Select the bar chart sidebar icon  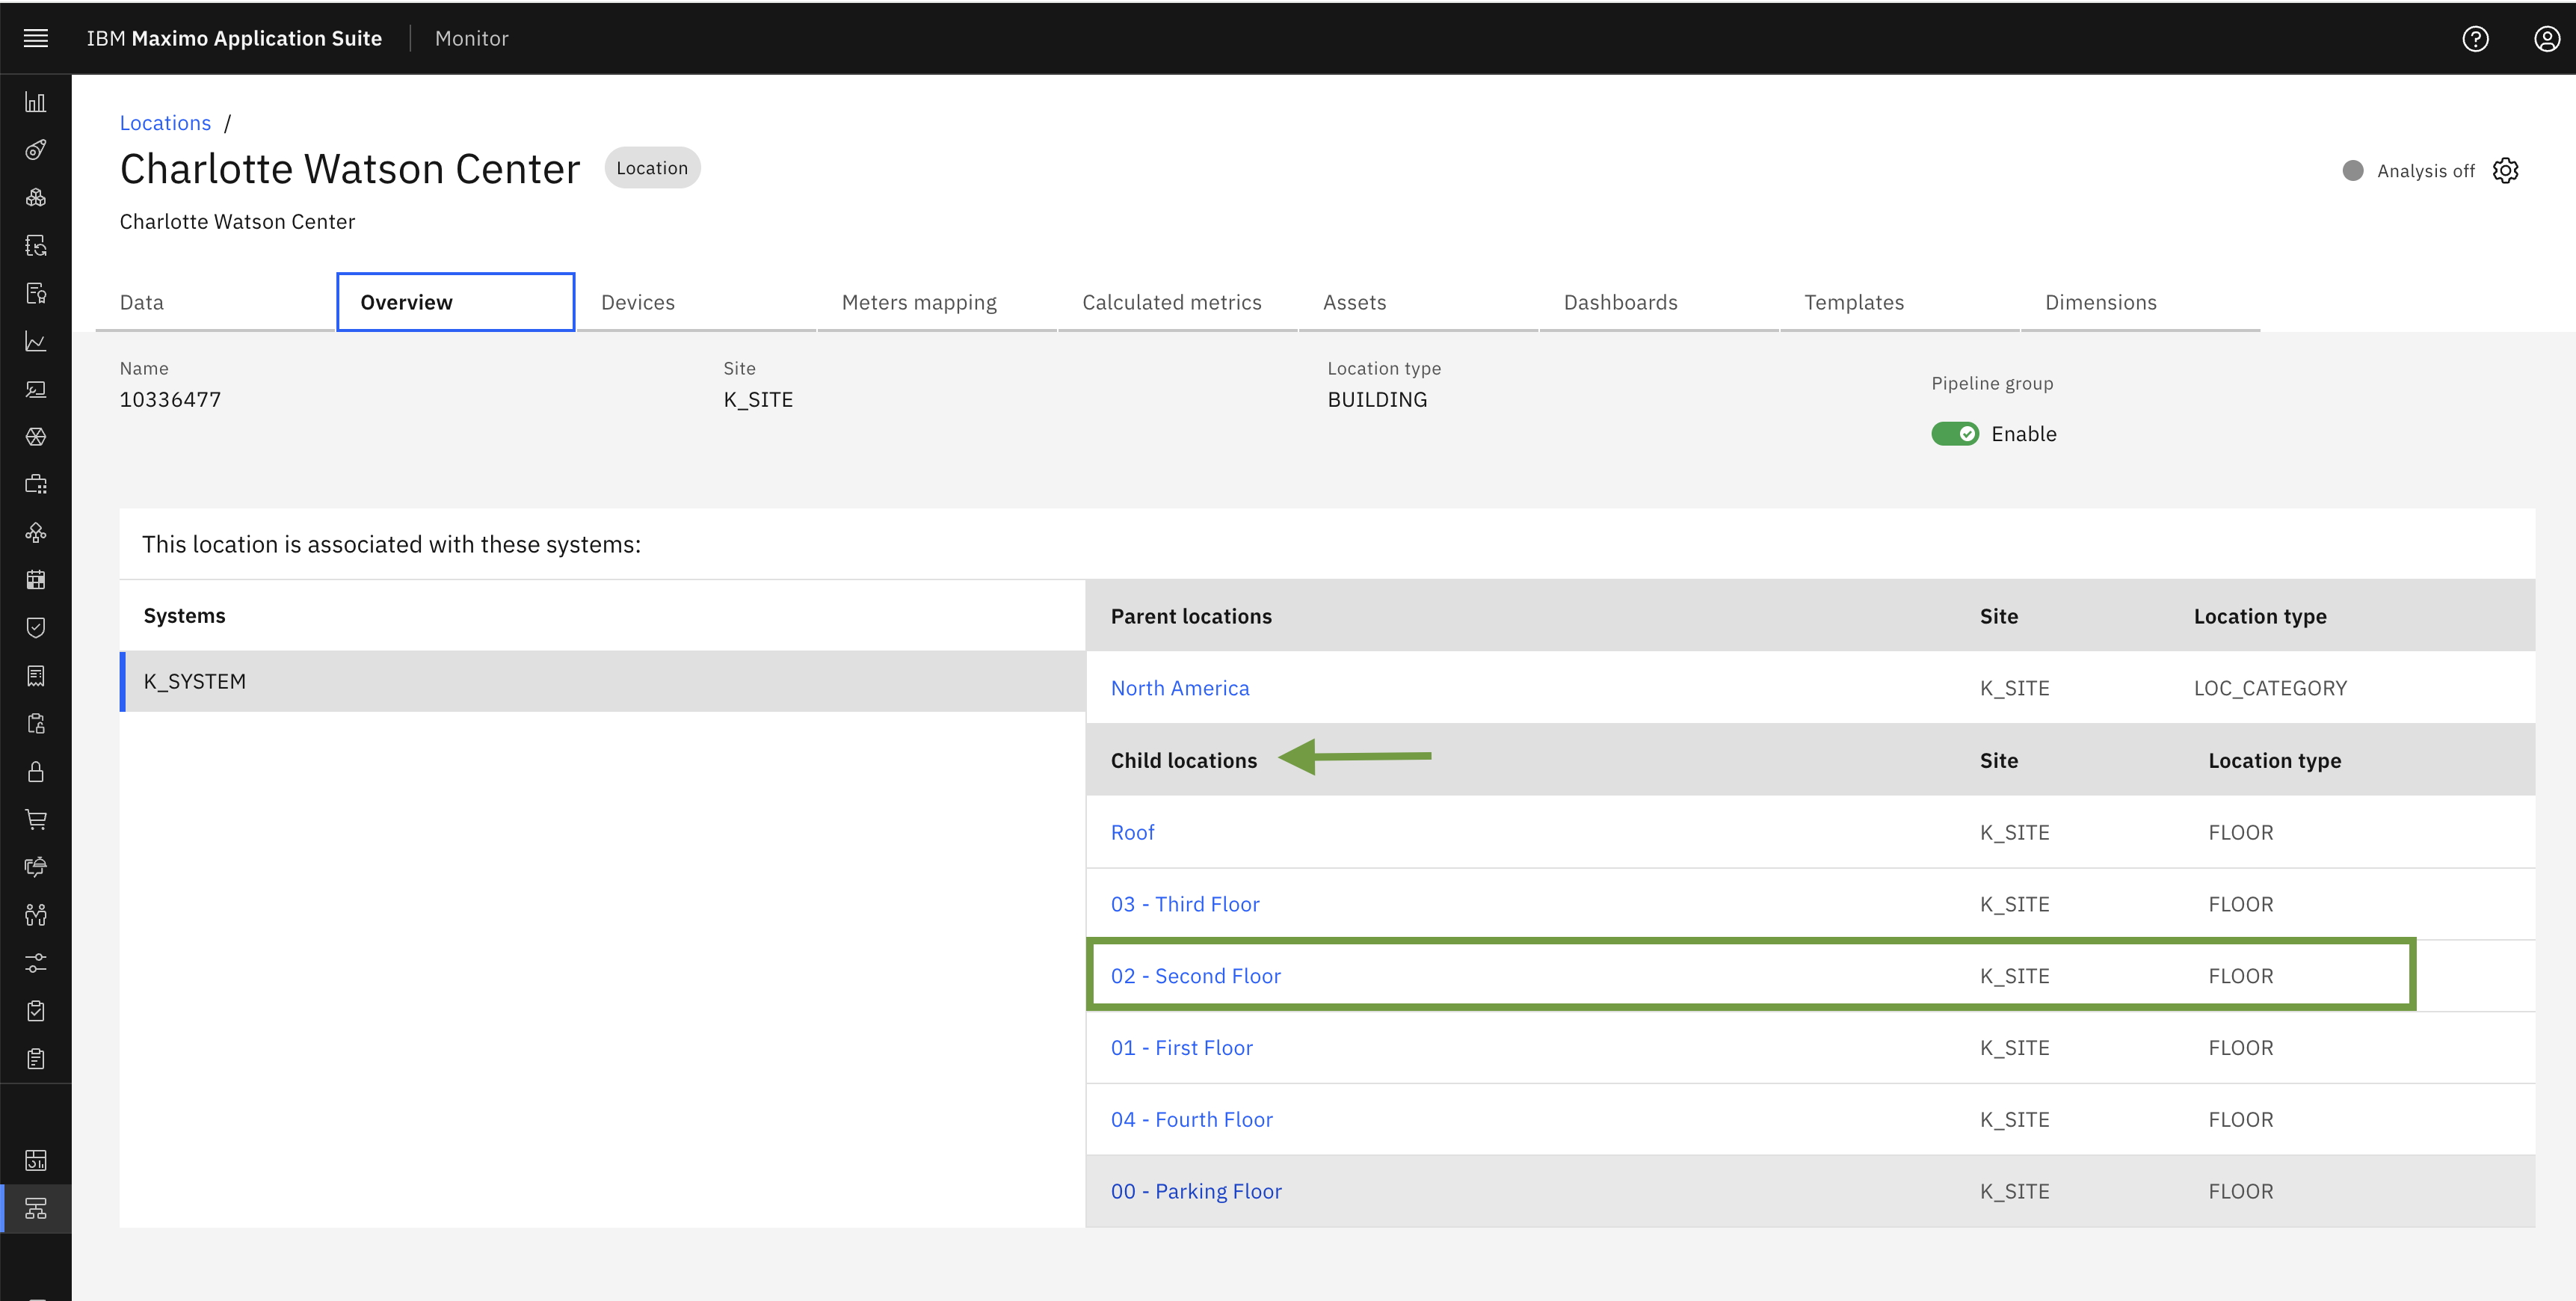click(36, 102)
